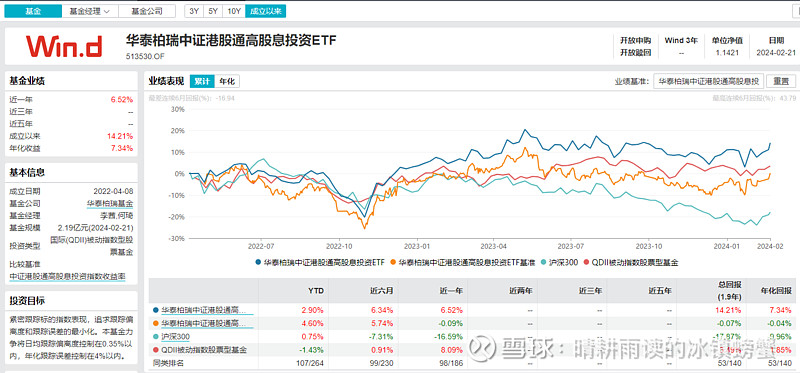Screen dimensions: 800x373
Task: Click the 同类排名 row label
Action: tap(167, 363)
